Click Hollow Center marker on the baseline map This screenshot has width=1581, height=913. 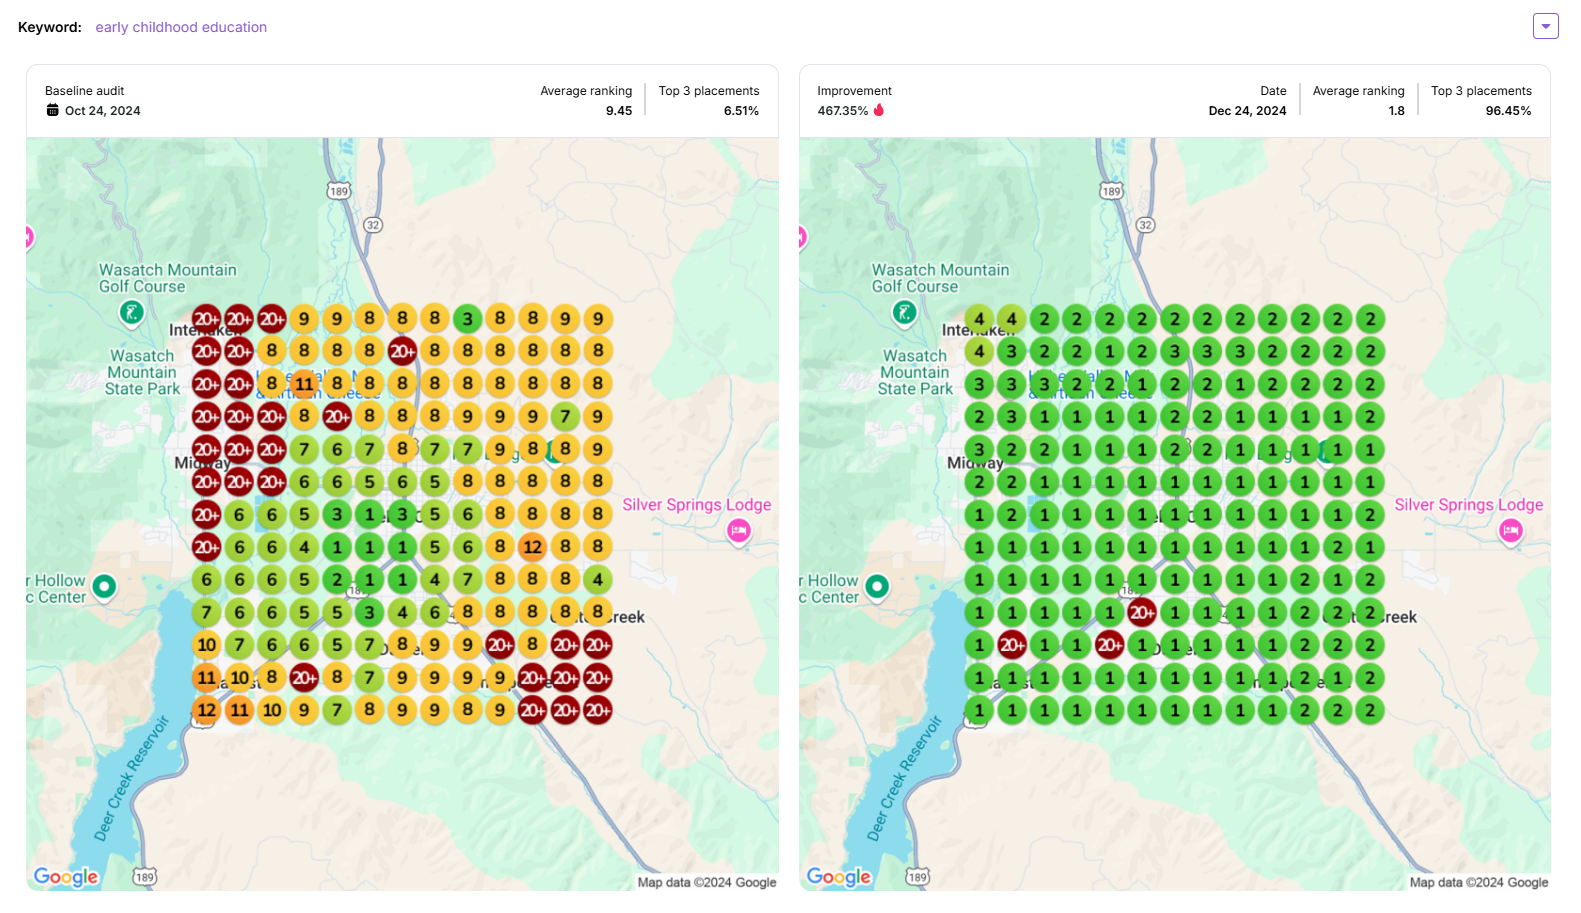coord(104,586)
